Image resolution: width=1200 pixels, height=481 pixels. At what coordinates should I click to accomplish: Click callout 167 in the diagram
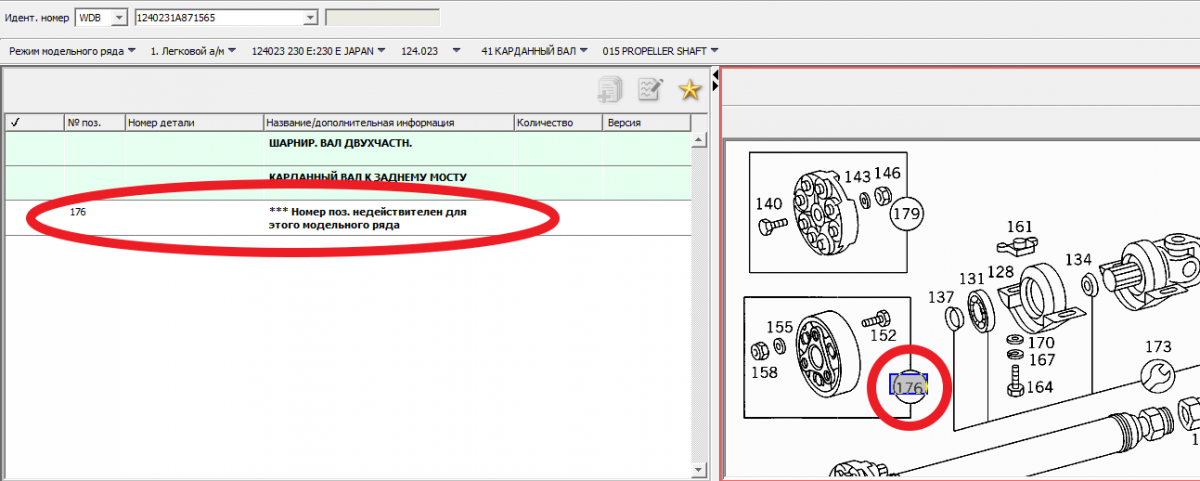(1041, 361)
